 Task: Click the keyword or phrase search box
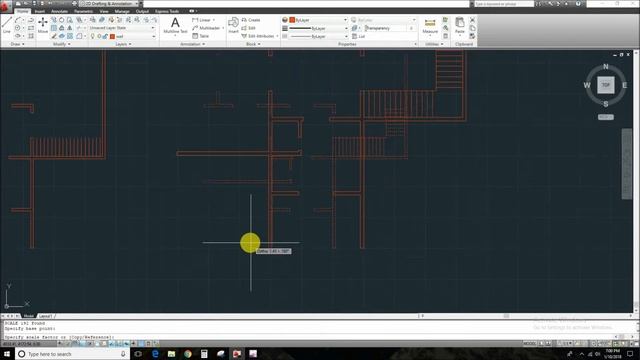pyautogui.click(x=504, y=4)
